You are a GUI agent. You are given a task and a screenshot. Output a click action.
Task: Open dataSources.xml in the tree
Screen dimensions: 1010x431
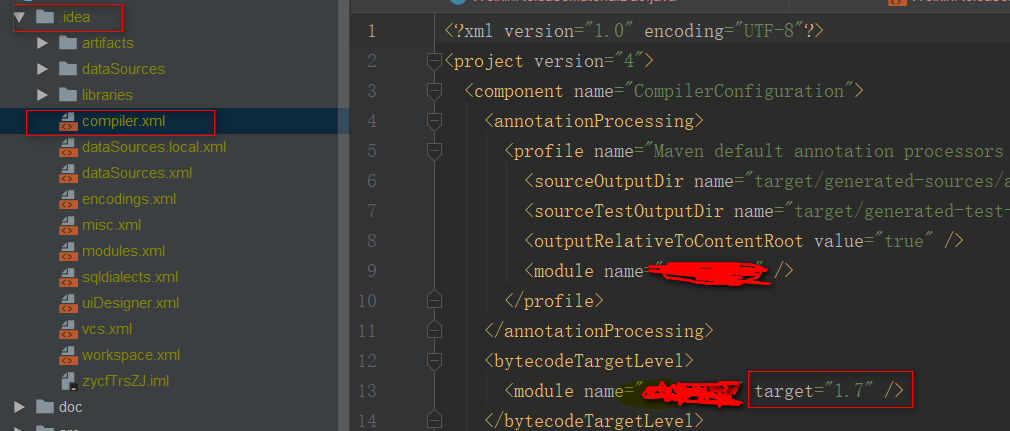point(137,173)
